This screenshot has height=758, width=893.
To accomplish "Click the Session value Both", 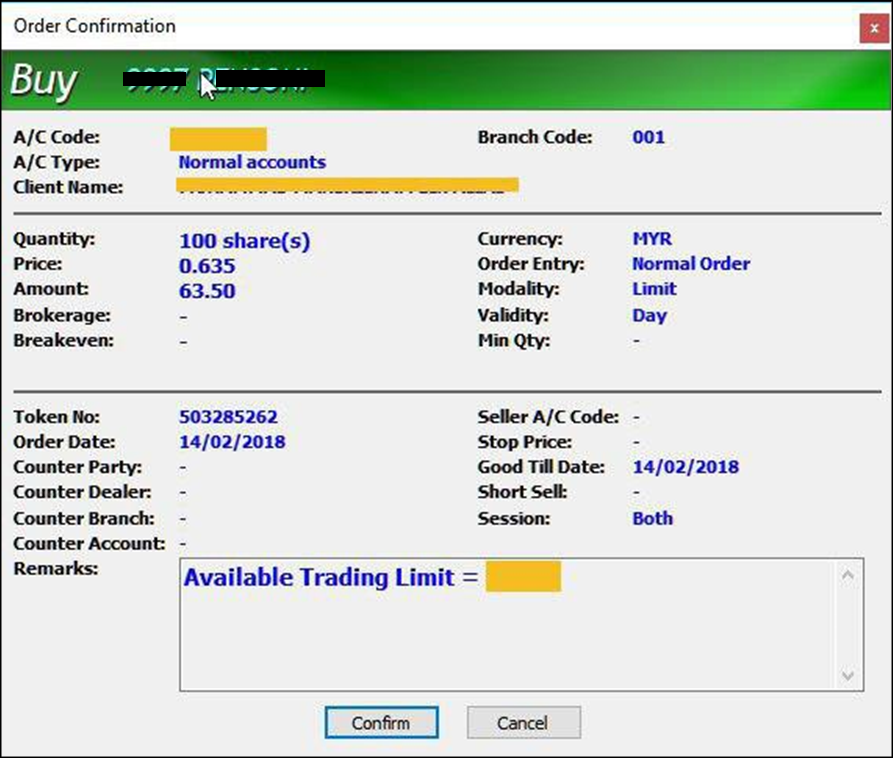I will pyautogui.click(x=652, y=518).
